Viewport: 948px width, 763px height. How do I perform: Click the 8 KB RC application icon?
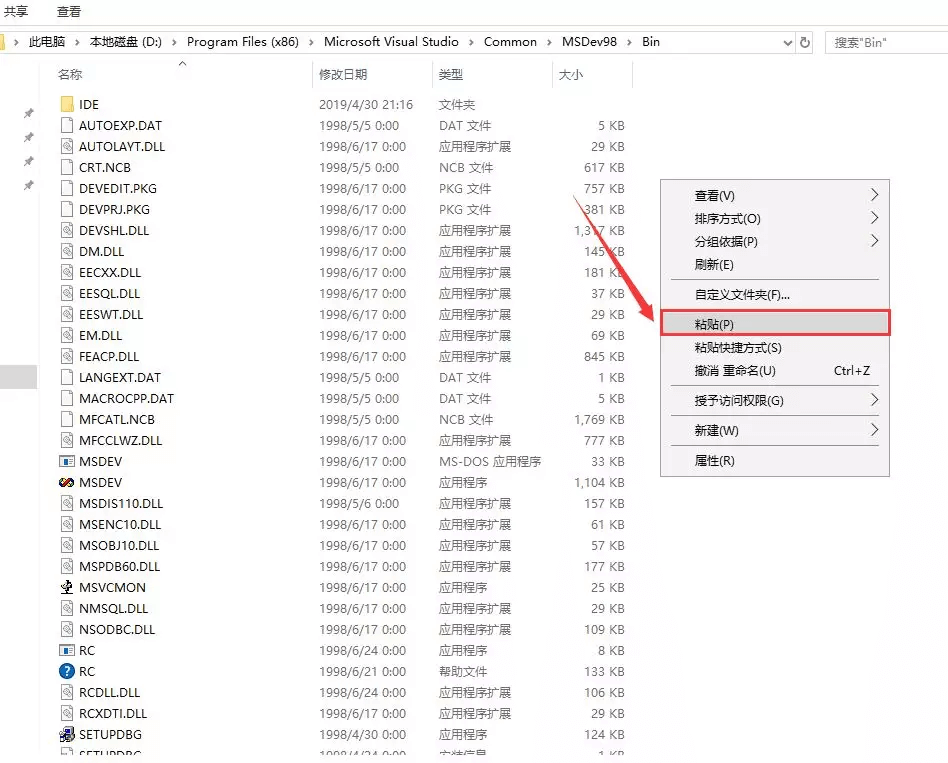click(x=67, y=651)
